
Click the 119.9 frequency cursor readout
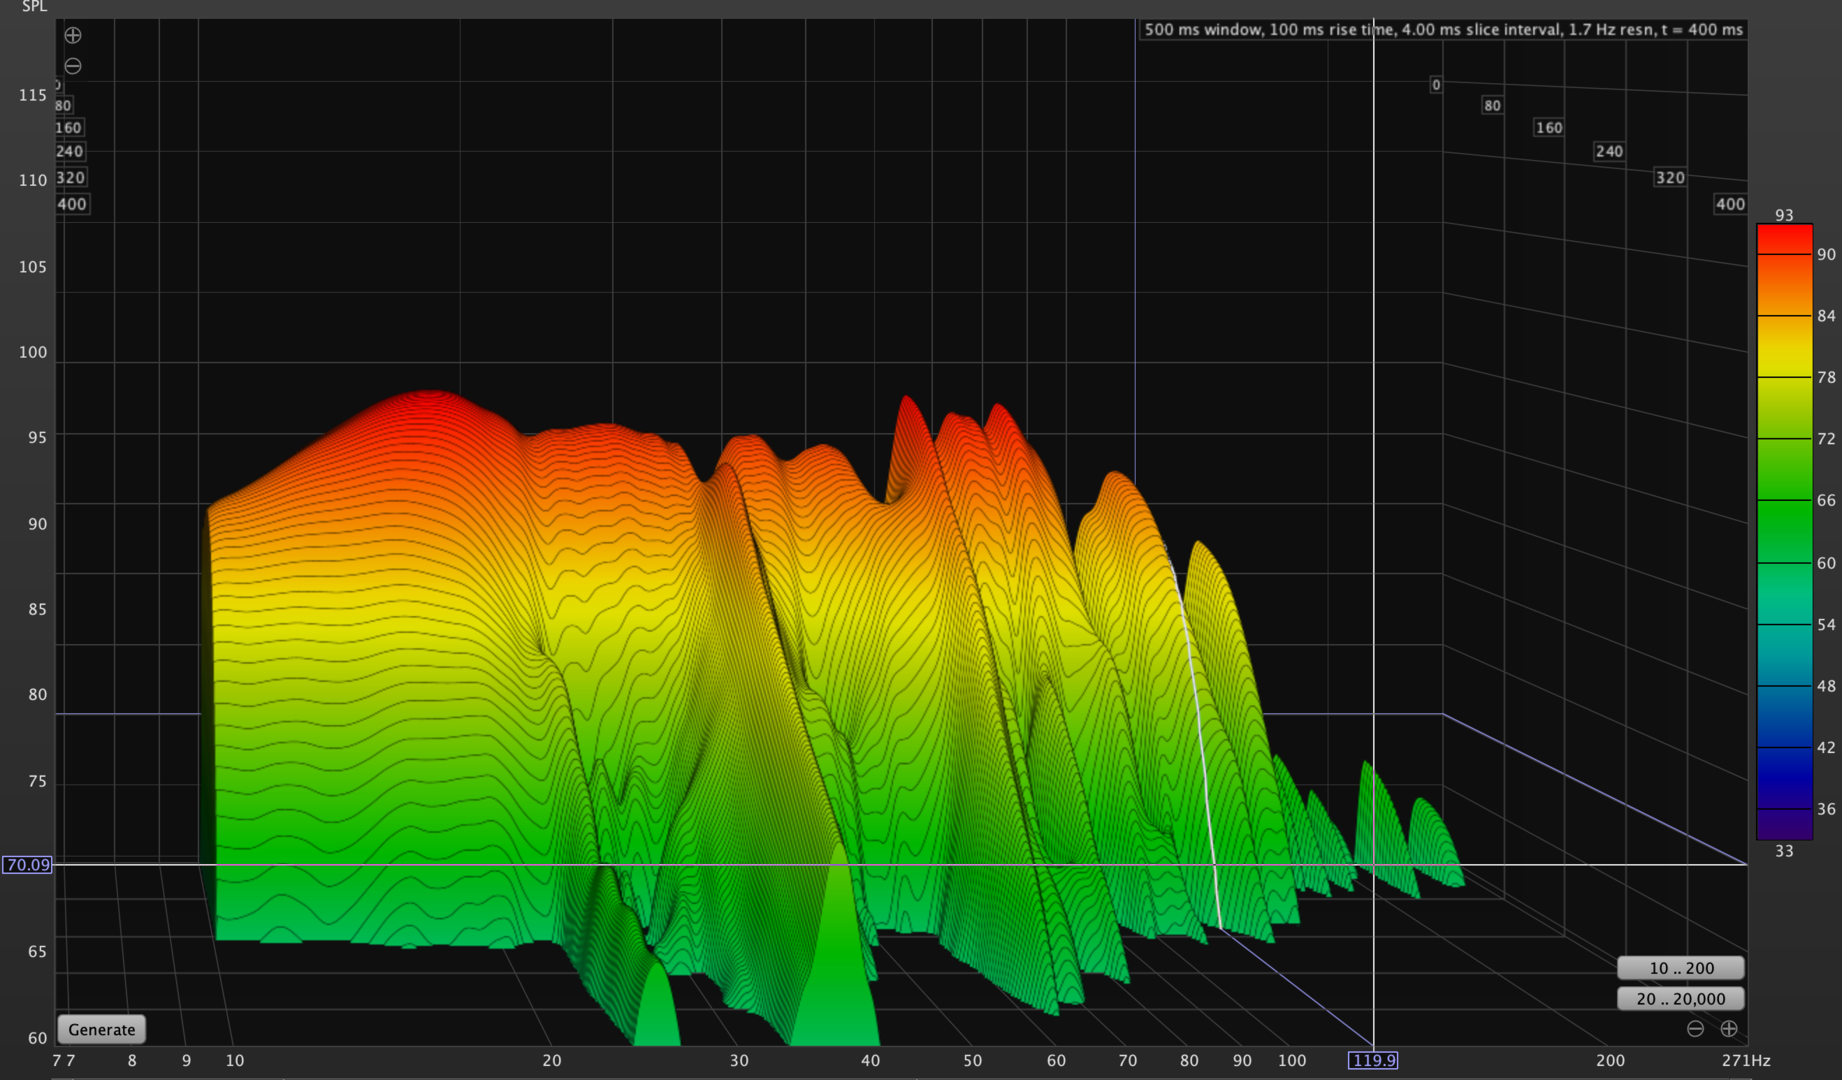tap(1372, 1060)
